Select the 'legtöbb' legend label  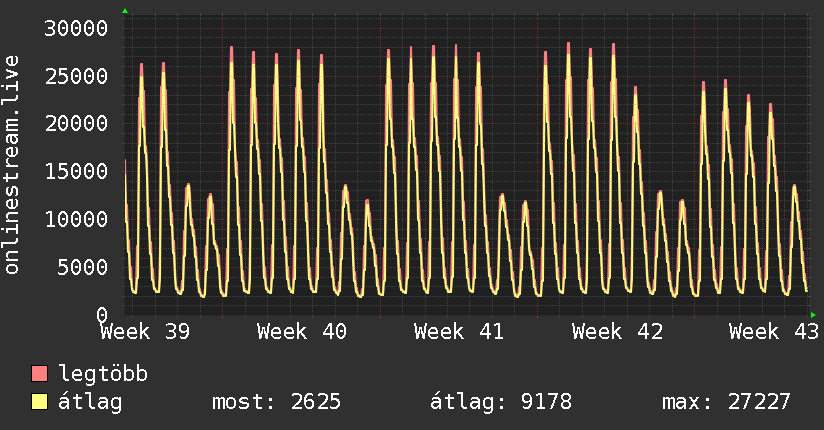[x=103, y=374]
